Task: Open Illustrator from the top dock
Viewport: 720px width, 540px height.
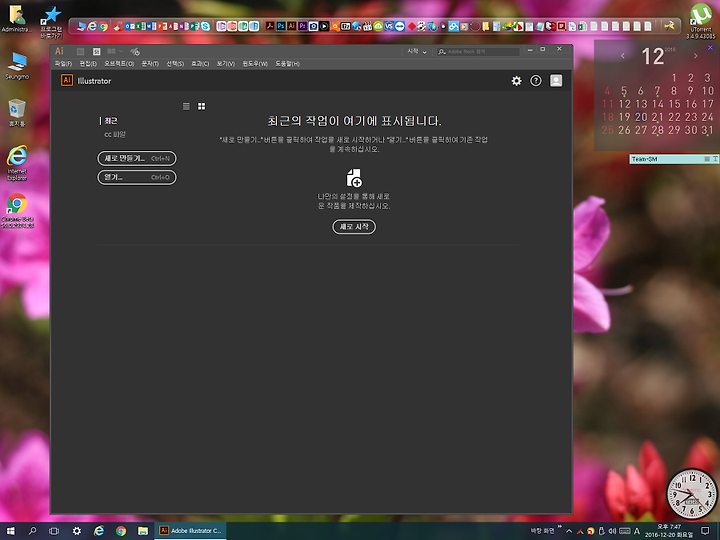Action: point(292,26)
